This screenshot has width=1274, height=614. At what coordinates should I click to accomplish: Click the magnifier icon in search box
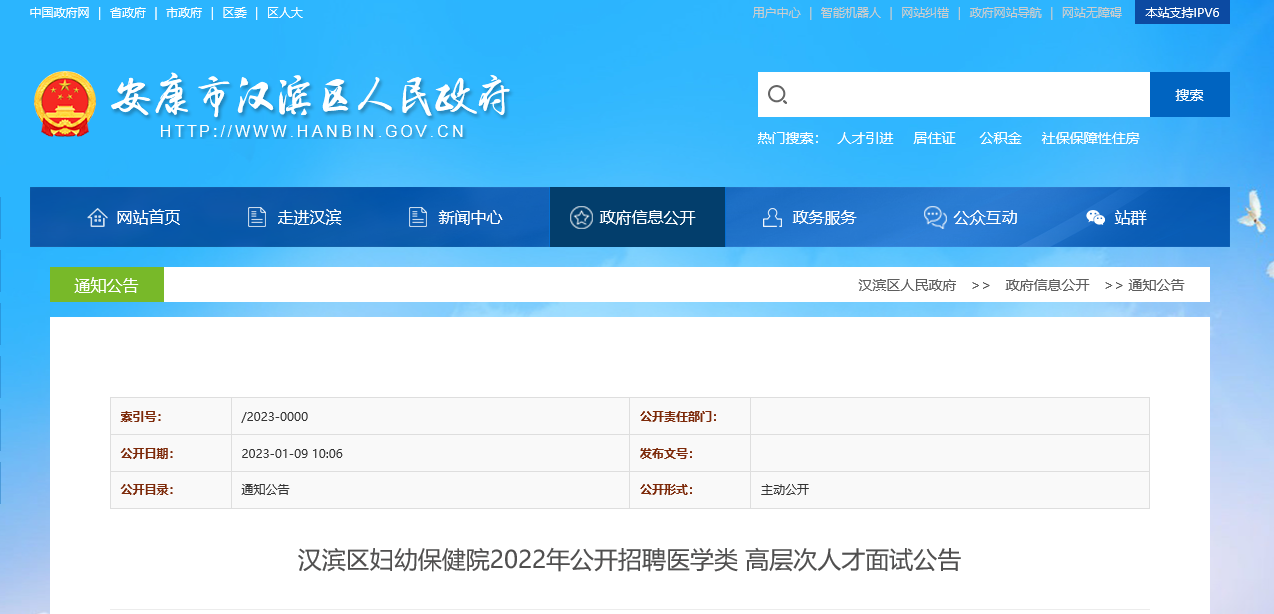pyautogui.click(x=777, y=95)
